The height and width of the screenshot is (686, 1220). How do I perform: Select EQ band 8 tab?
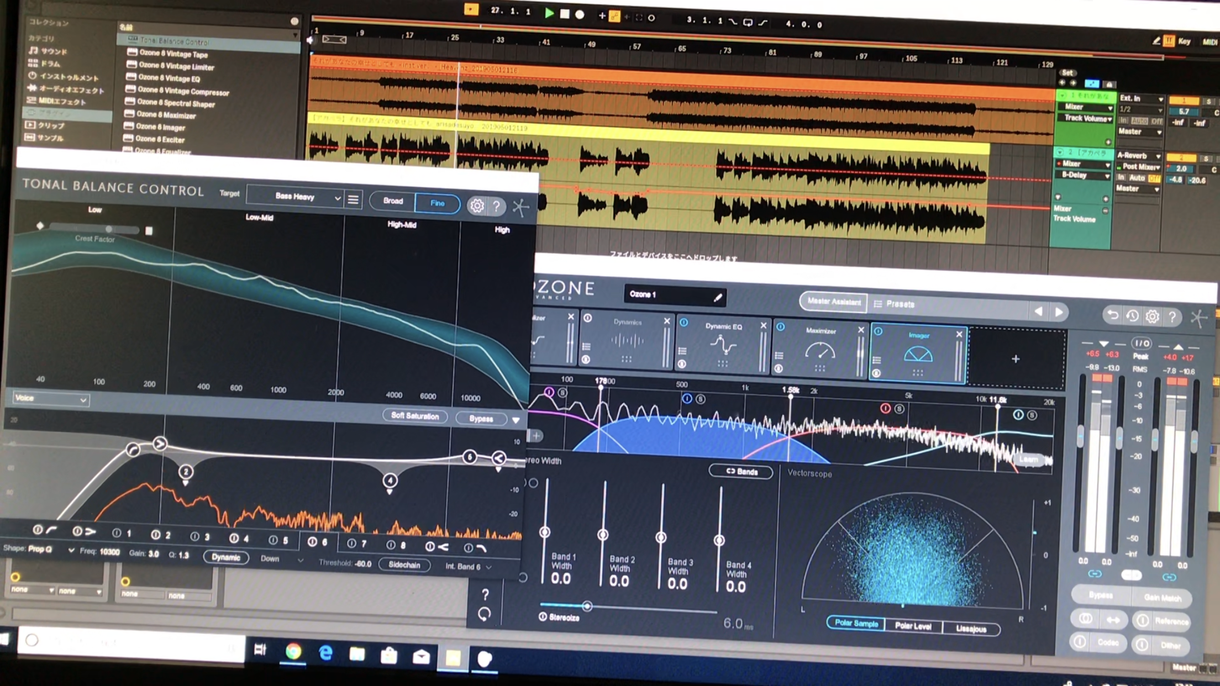coord(396,546)
